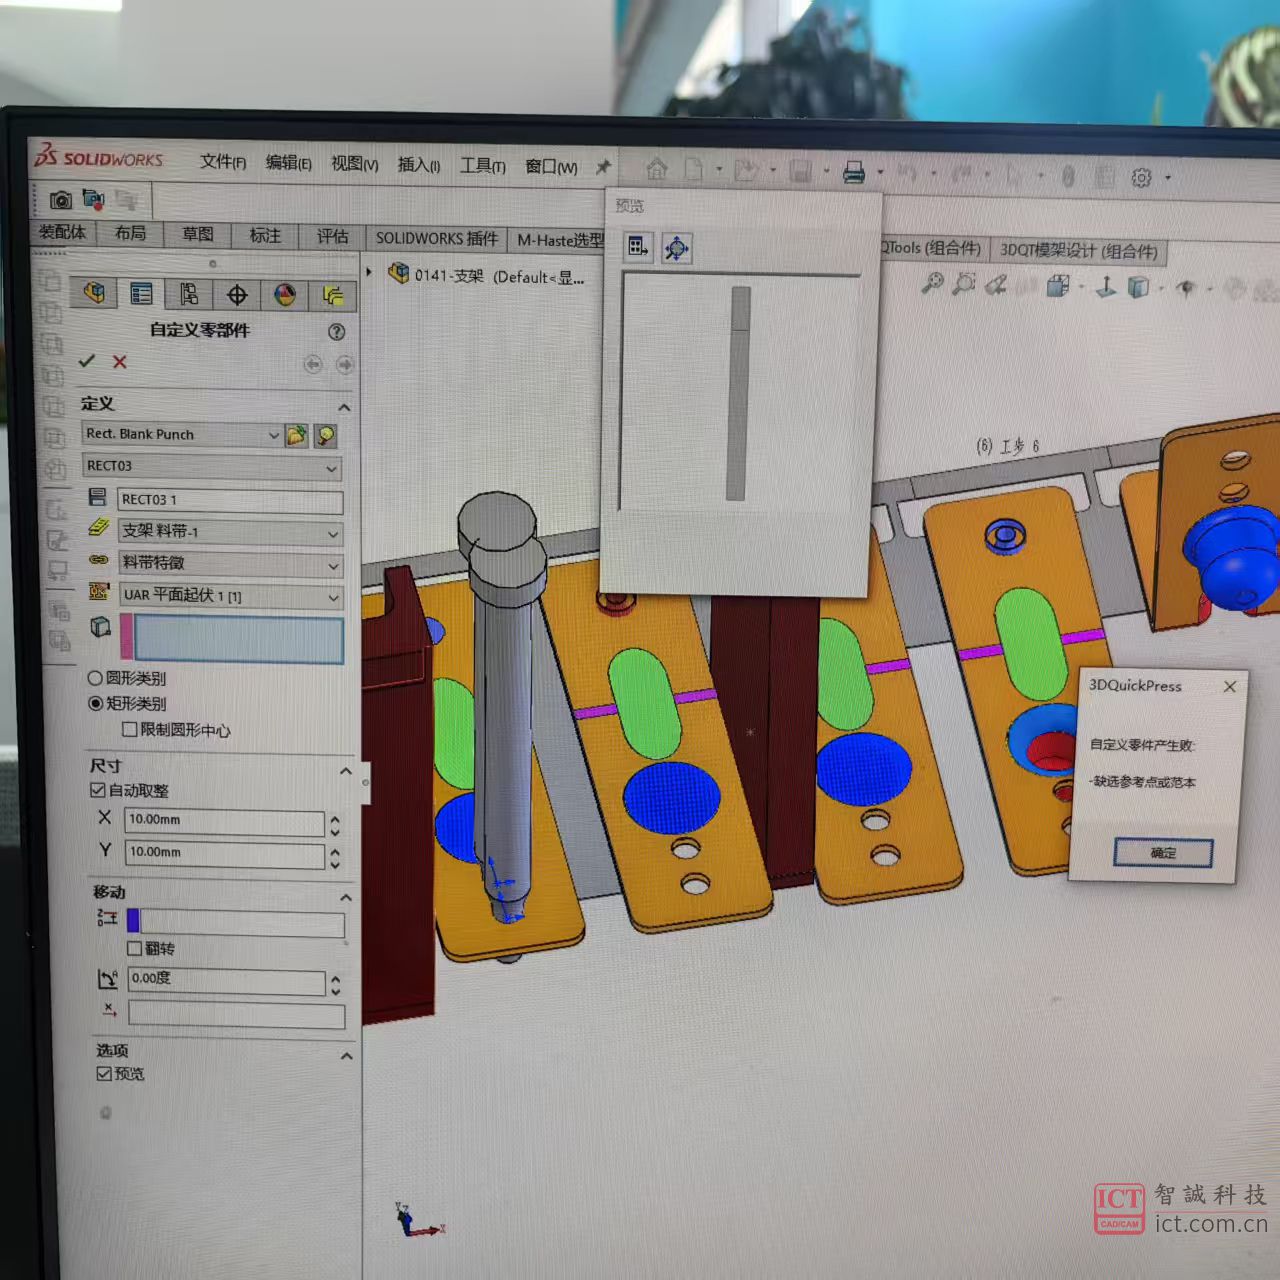This screenshot has width=1280, height=1280.
Task: Switch to the 装配体 tab
Action: coord(62,232)
